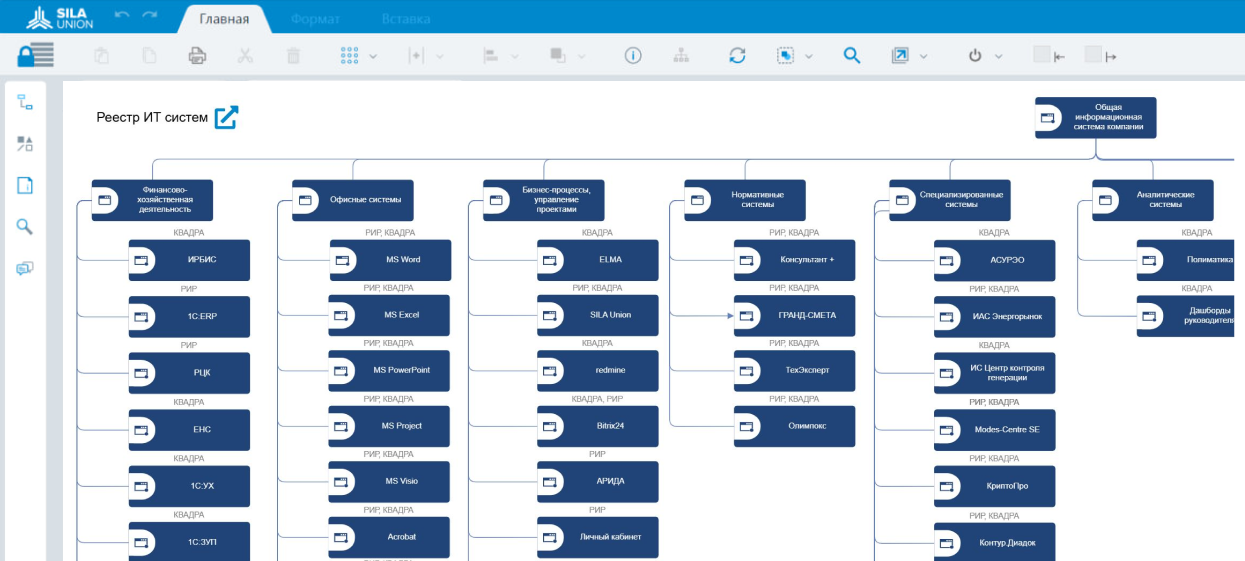Open the shapes palette in sidebar
This screenshot has width=1245, height=561.
tap(25, 144)
